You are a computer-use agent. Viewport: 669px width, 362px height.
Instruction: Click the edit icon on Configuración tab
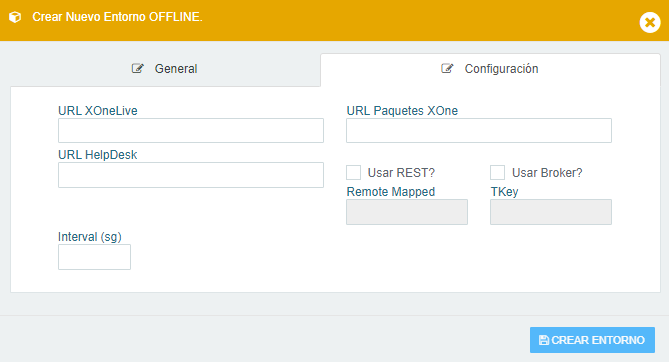(x=447, y=68)
